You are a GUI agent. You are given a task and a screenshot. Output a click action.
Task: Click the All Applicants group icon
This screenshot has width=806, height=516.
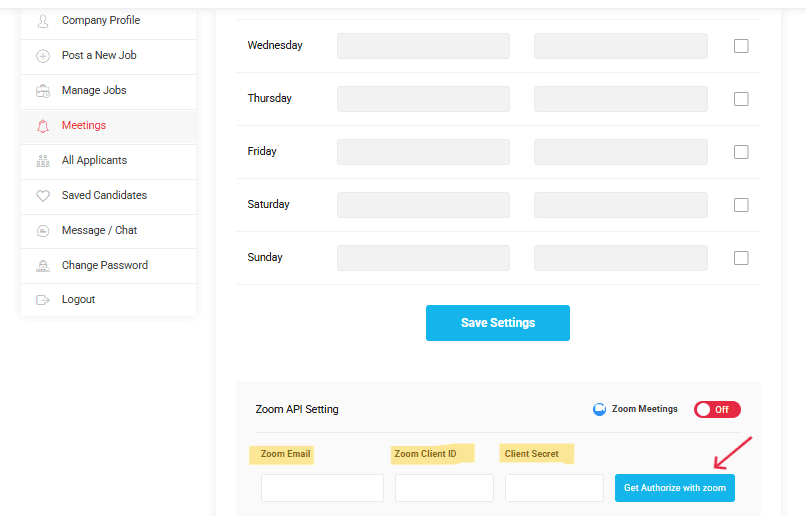43,161
